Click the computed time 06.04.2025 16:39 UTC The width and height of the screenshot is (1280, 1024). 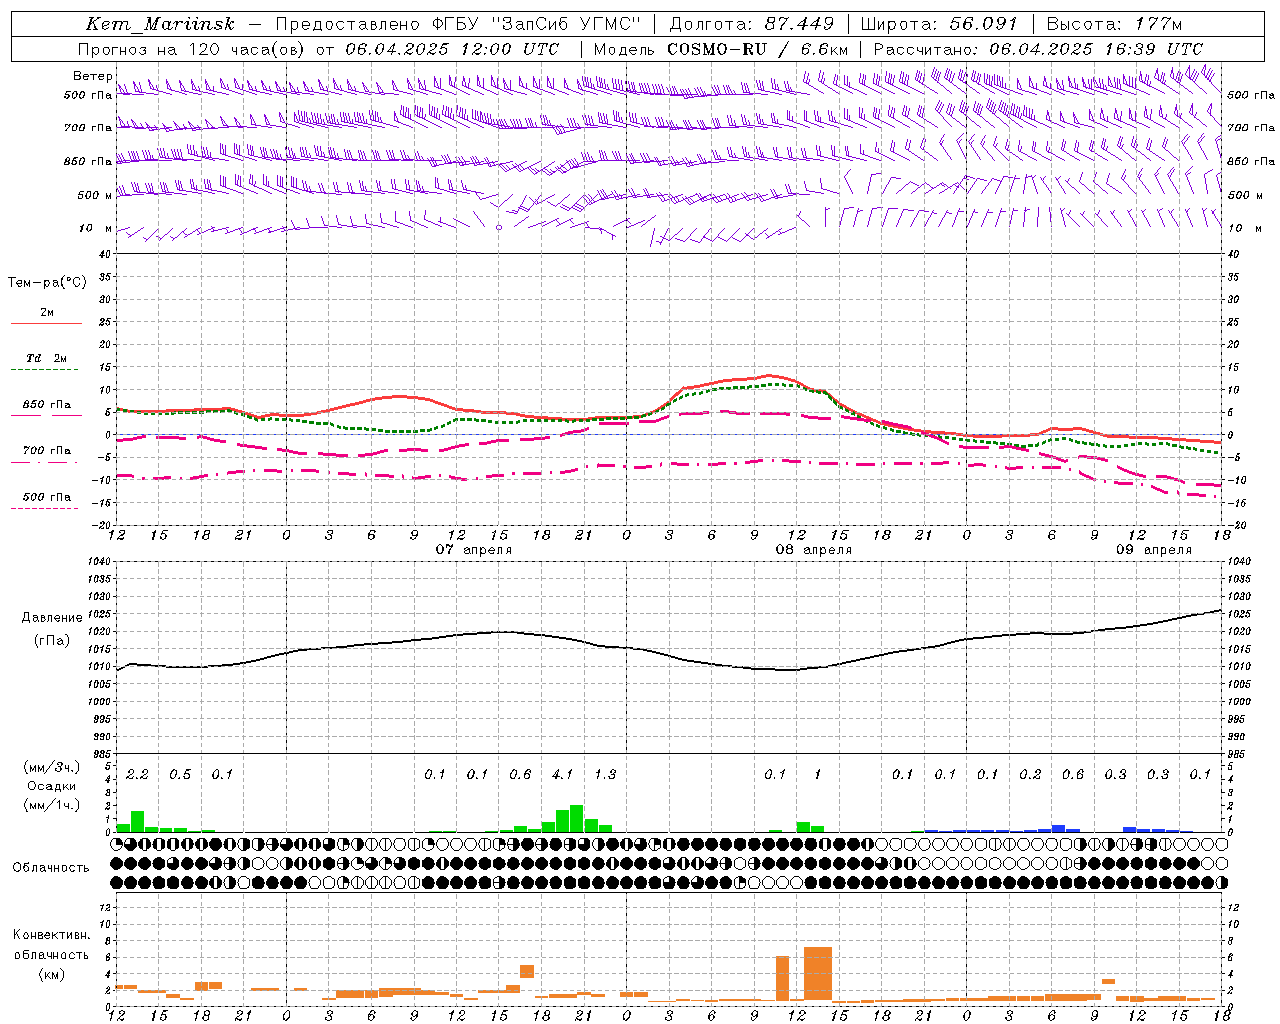click(1096, 49)
